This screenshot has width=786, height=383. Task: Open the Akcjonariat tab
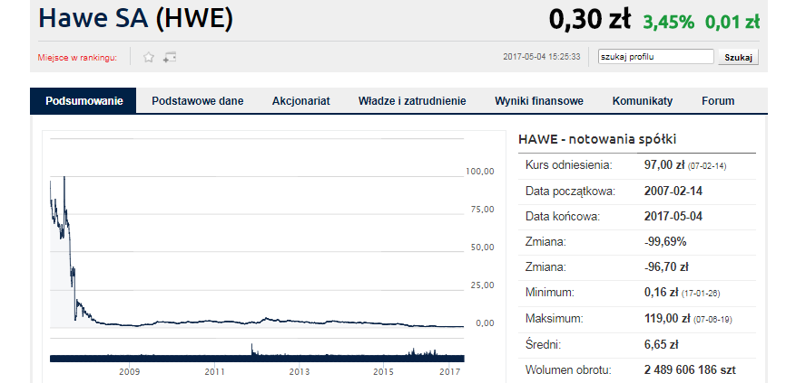pyautogui.click(x=301, y=101)
